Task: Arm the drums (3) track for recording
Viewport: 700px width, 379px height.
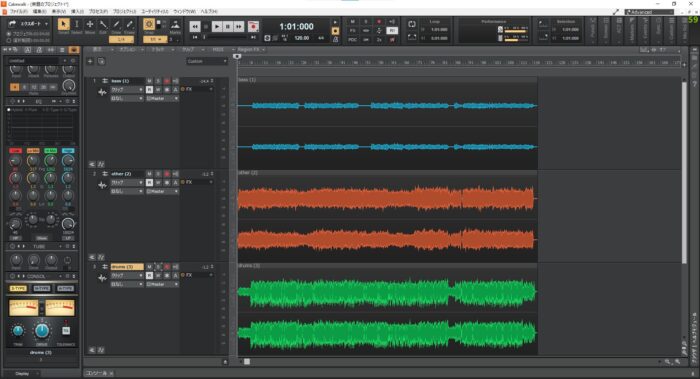Action: click(x=167, y=267)
